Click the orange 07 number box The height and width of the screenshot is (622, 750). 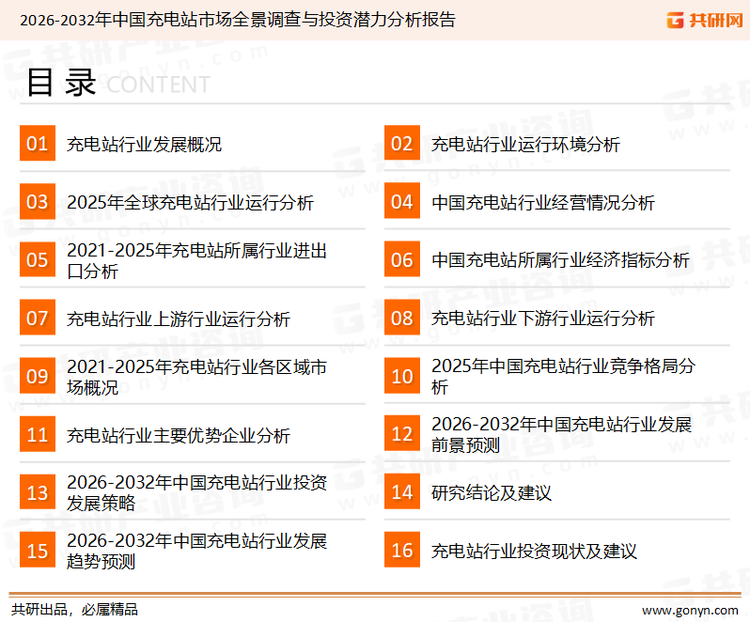37,318
